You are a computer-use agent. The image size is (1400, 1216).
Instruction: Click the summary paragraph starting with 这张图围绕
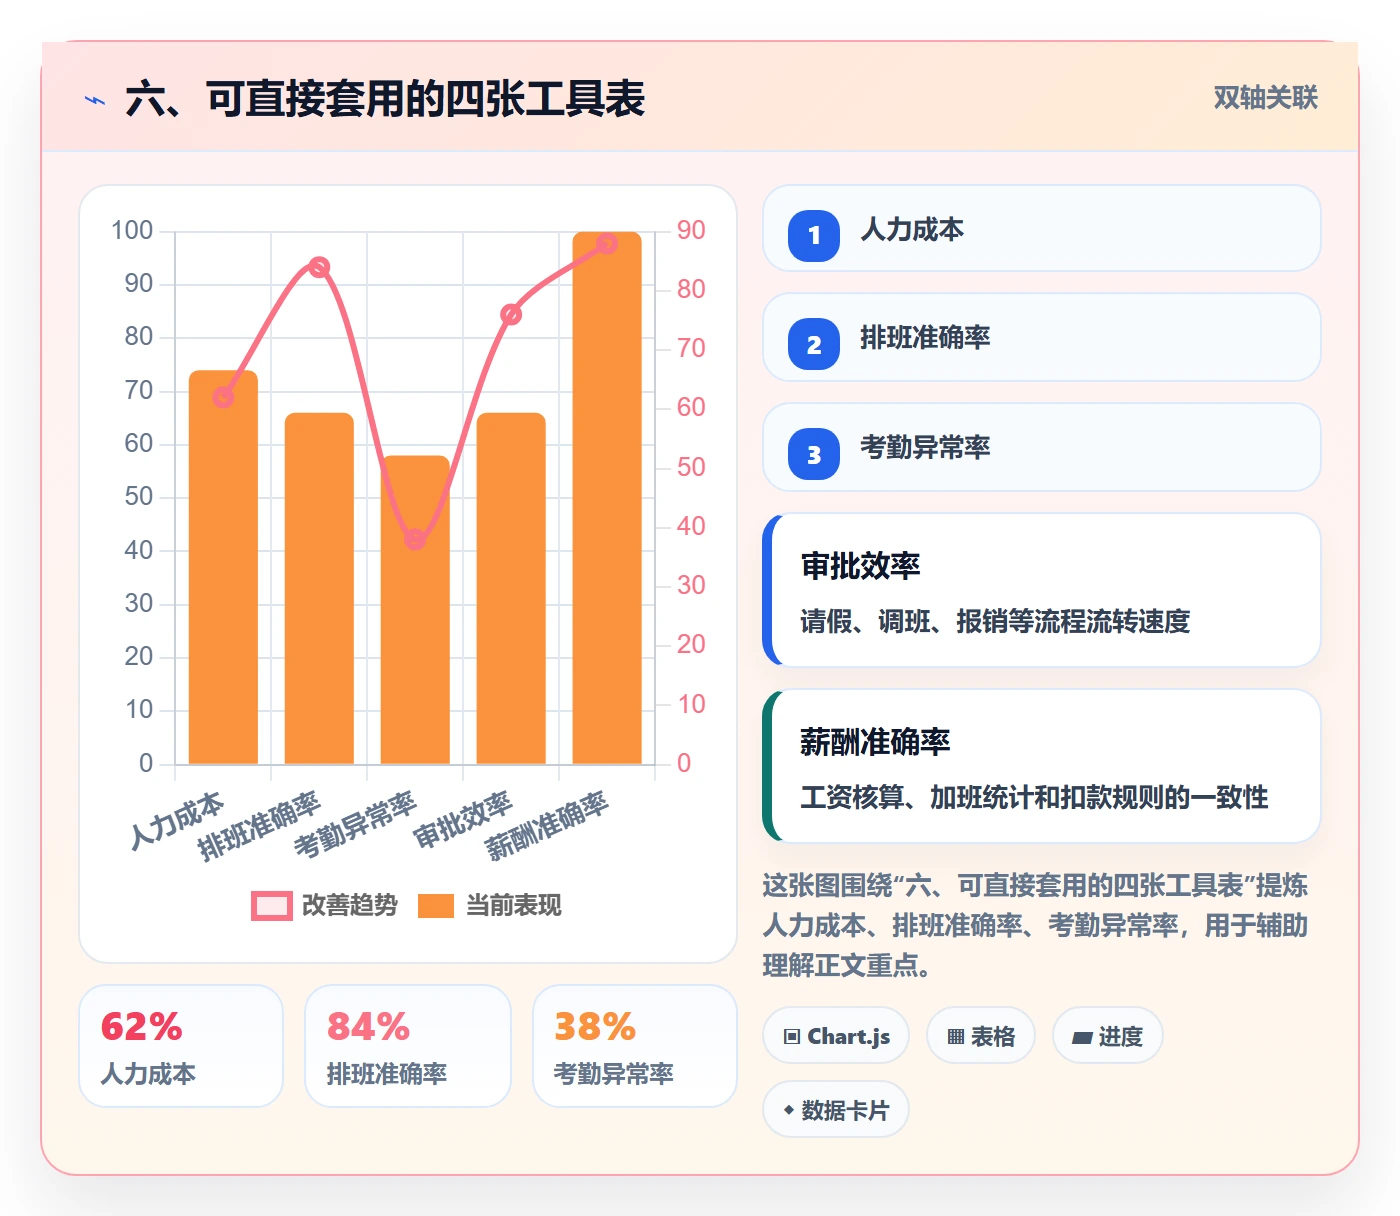1035,925
